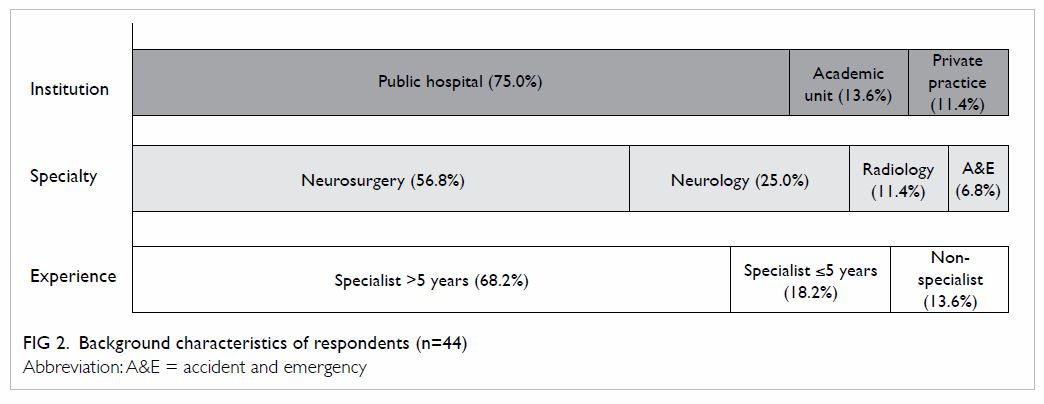The height and width of the screenshot is (404, 1044).
Task: Select the Neurology (25.0%) segment
Action: (x=739, y=178)
